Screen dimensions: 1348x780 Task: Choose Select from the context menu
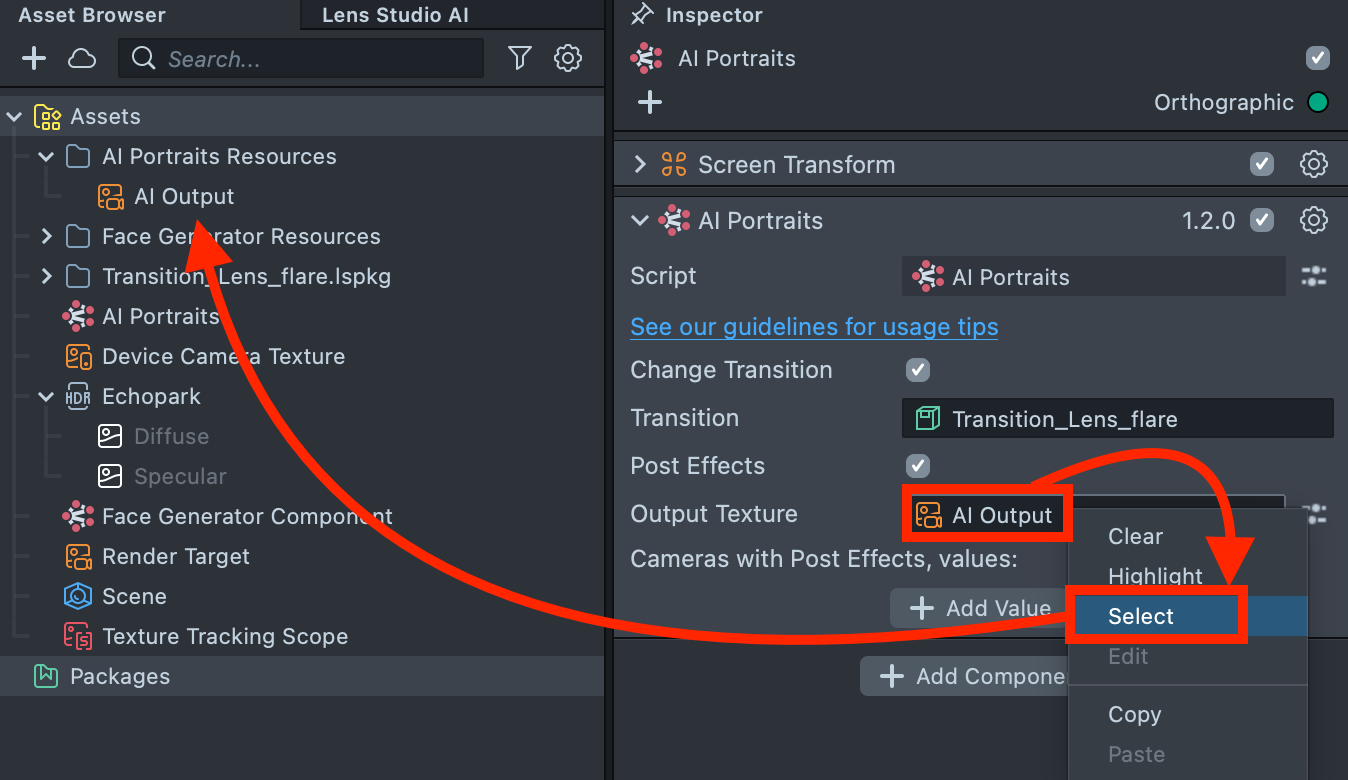[1141, 617]
